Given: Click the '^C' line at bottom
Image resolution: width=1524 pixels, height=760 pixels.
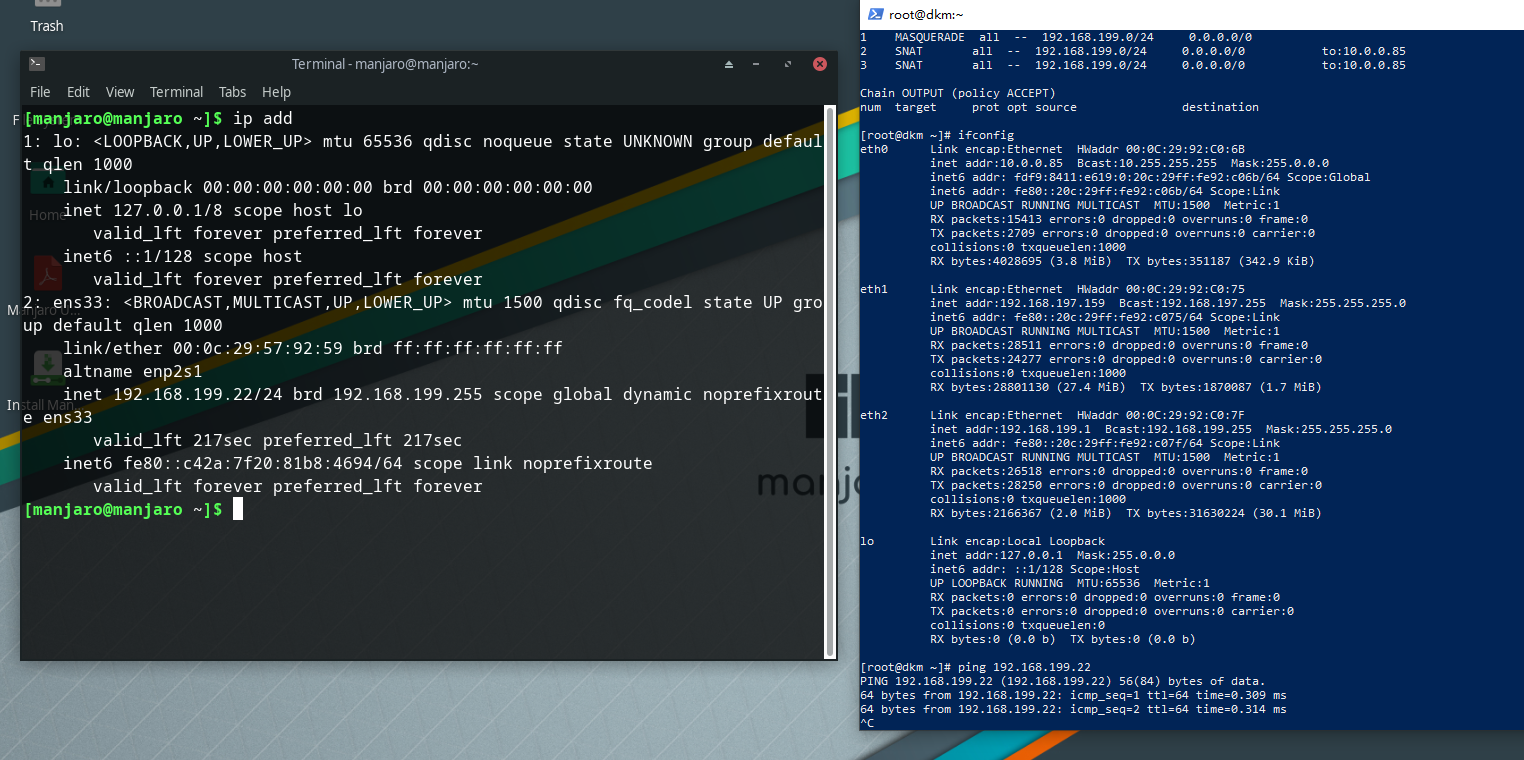Looking at the screenshot, I should tap(867, 723).
